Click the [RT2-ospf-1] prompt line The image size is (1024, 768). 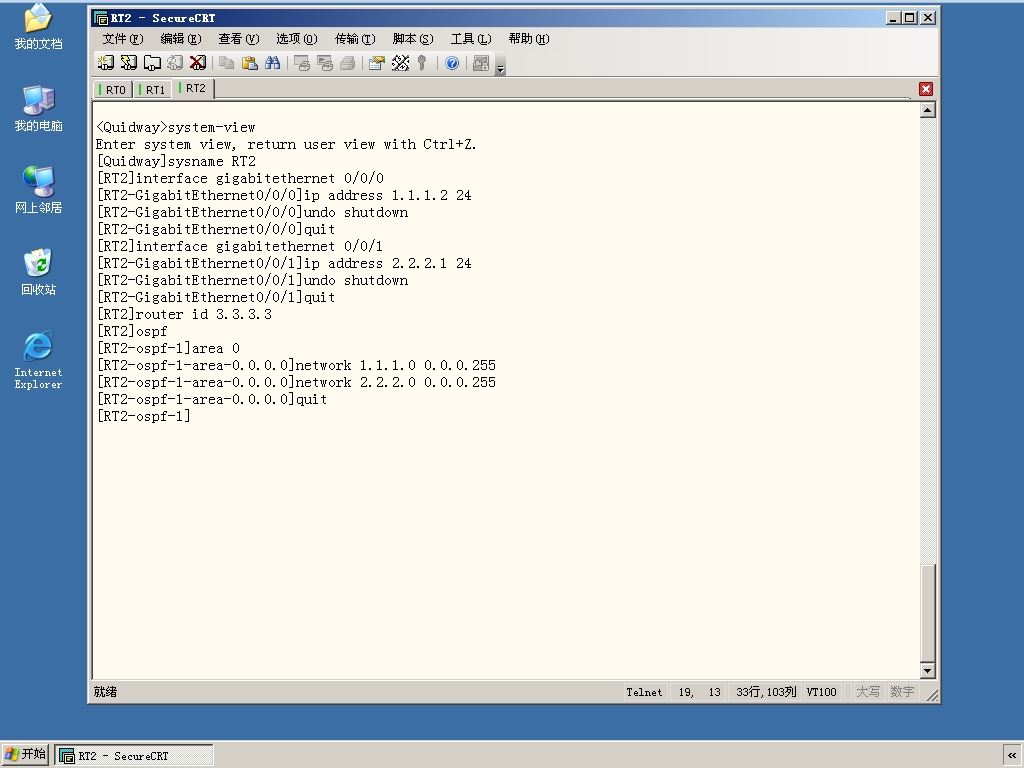(144, 416)
